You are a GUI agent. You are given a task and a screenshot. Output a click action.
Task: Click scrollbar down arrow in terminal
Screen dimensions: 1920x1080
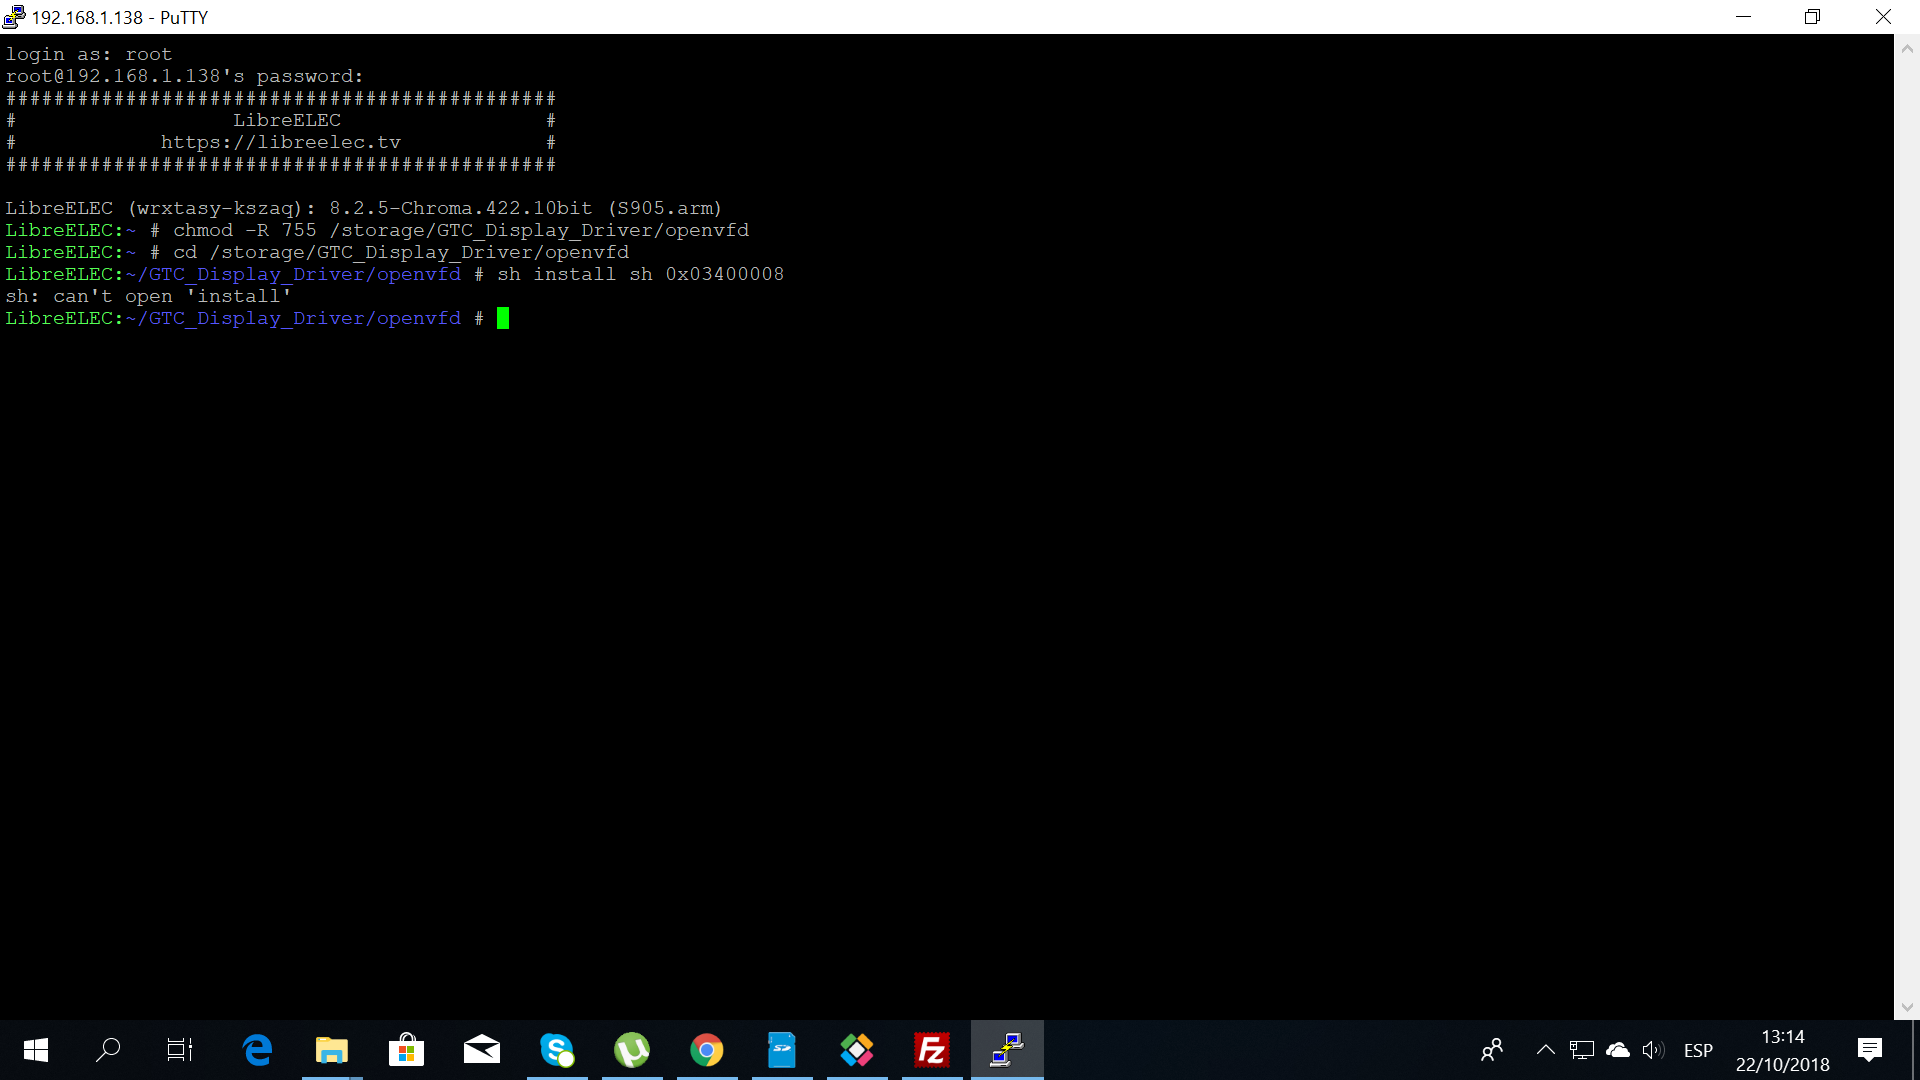point(1907,1008)
